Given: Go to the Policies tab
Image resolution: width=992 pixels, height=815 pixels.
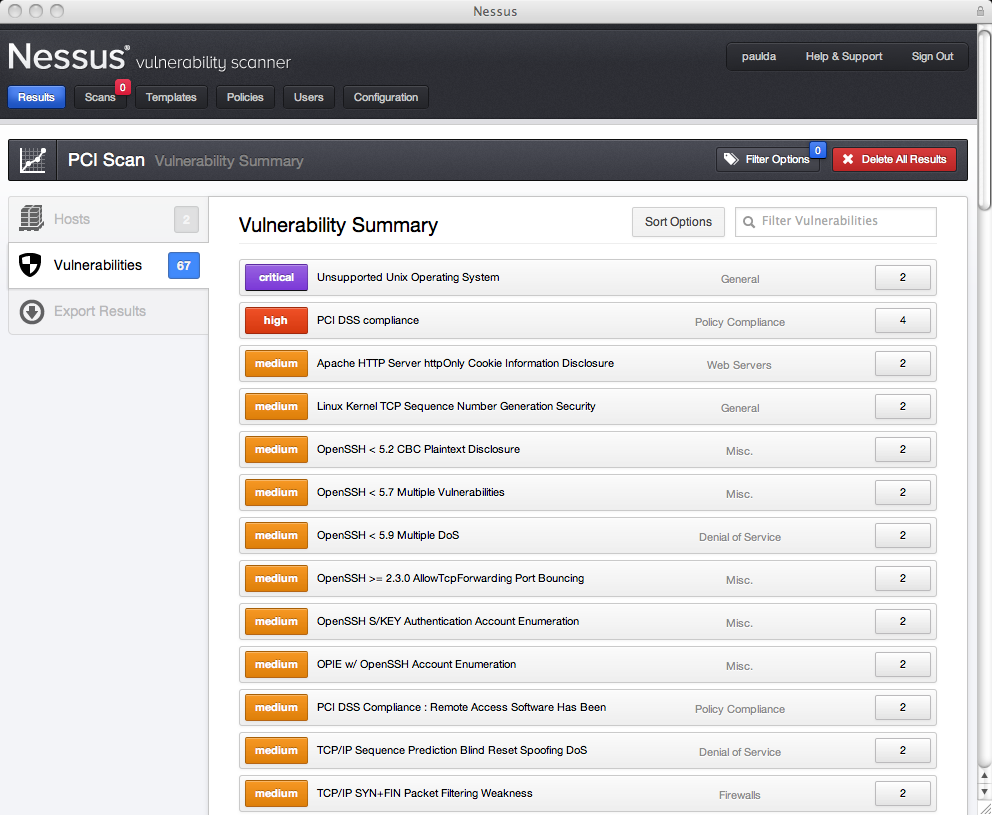Looking at the screenshot, I should tap(245, 97).
